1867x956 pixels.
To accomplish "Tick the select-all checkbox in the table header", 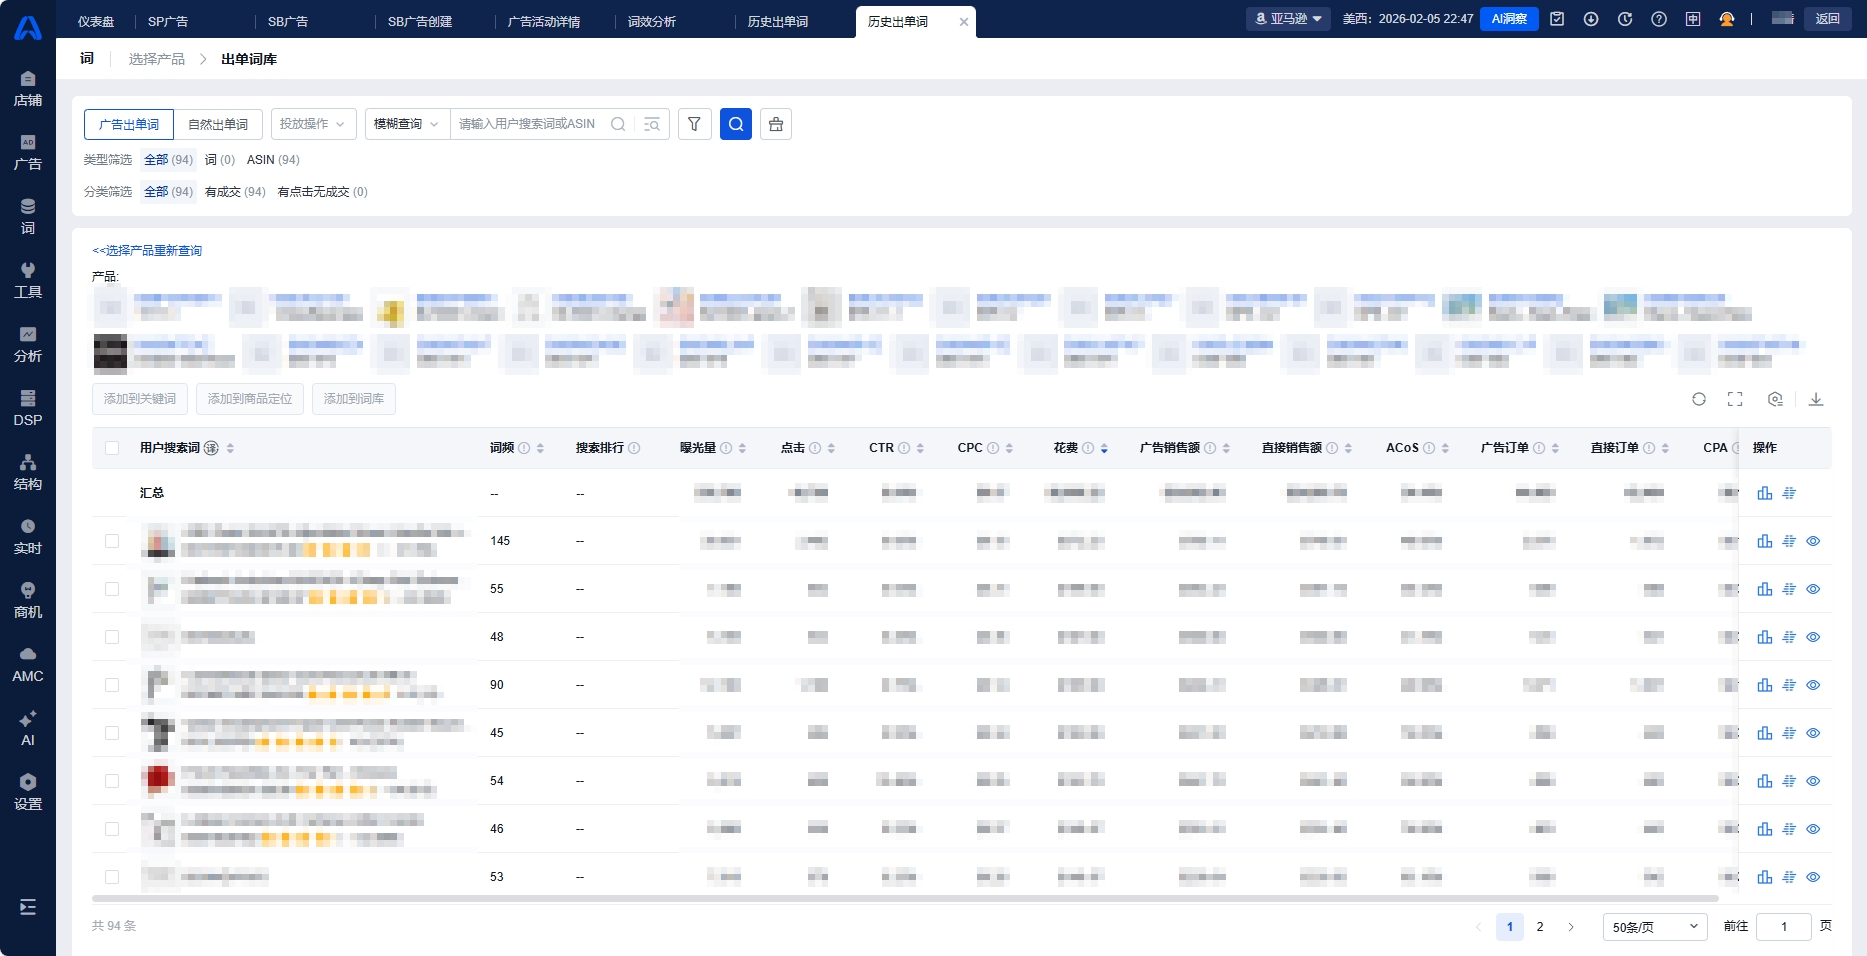I will 112,448.
